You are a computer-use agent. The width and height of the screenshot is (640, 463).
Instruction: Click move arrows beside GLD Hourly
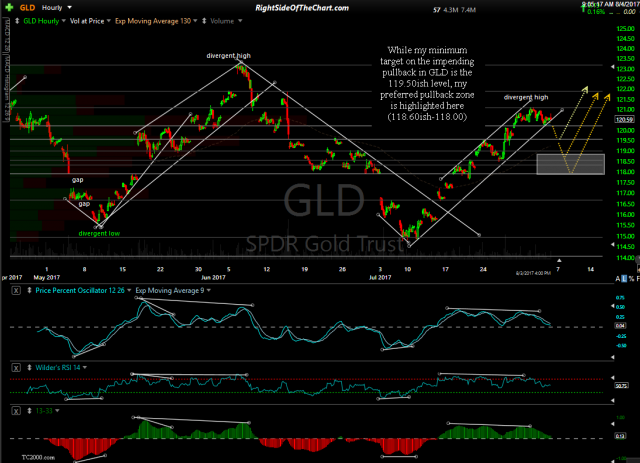[x=17, y=21]
